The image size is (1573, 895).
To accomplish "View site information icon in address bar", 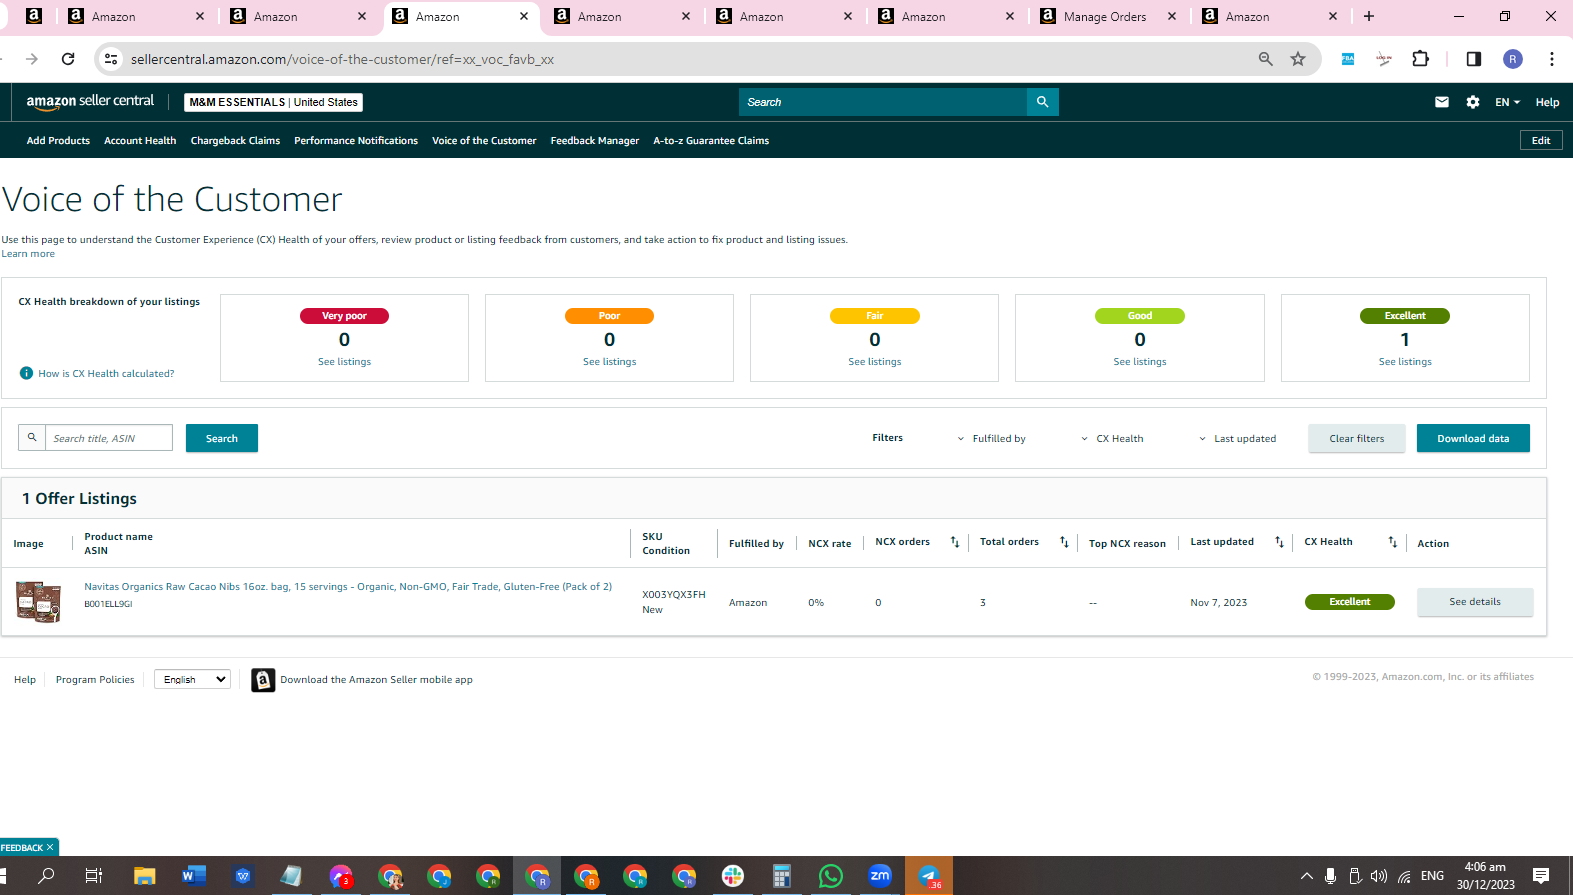I will click(x=111, y=59).
